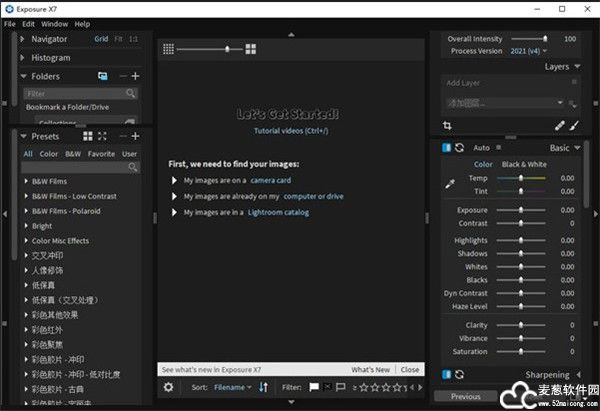Collapse the Folders panel

(23, 76)
